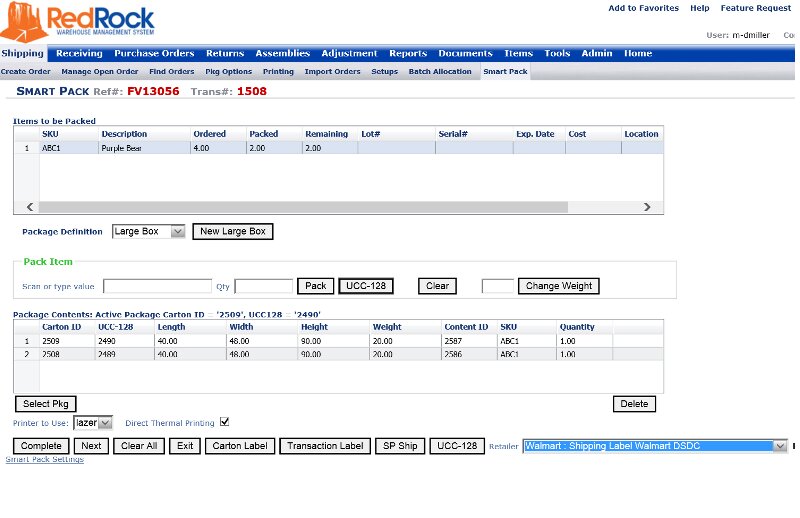The height and width of the screenshot is (518, 800).
Task: Delete the selected package content
Action: [x=634, y=404]
